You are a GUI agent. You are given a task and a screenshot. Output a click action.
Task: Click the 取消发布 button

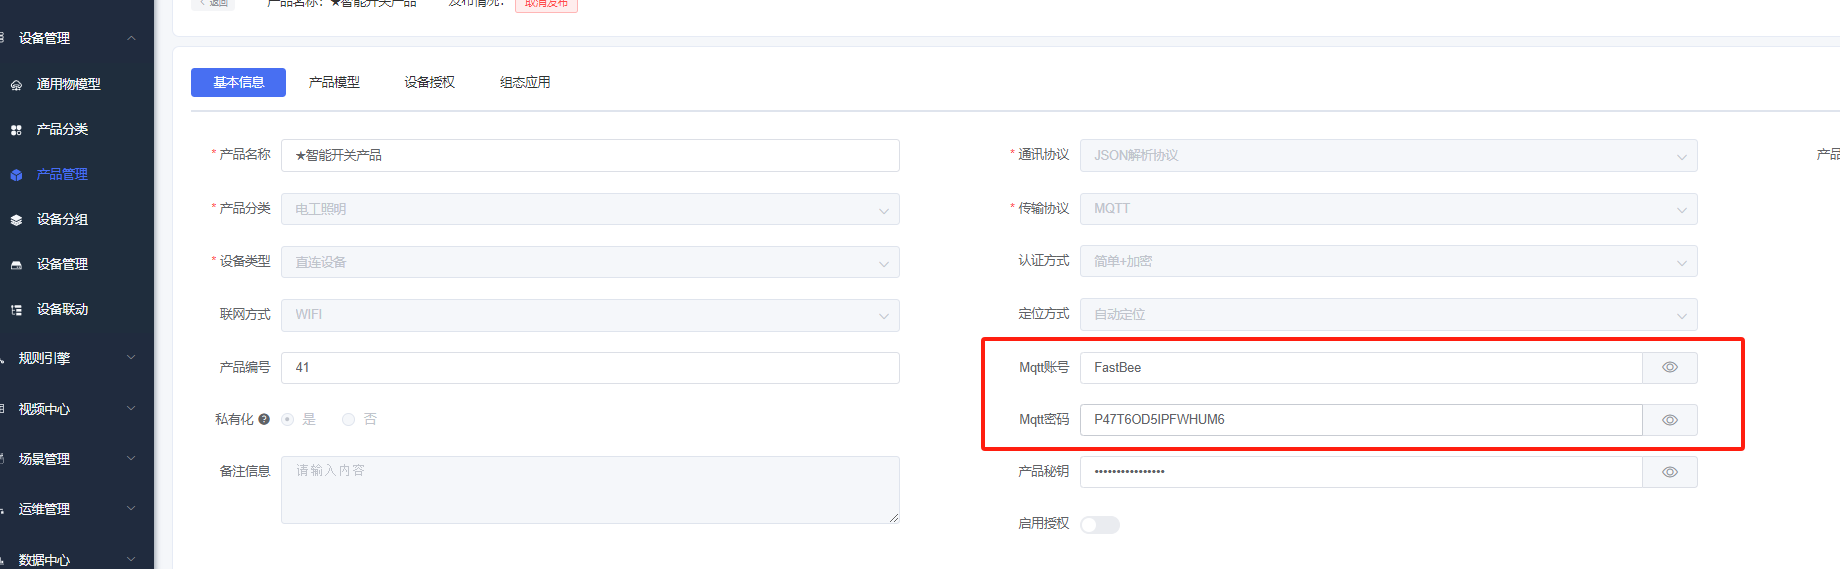(x=546, y=4)
